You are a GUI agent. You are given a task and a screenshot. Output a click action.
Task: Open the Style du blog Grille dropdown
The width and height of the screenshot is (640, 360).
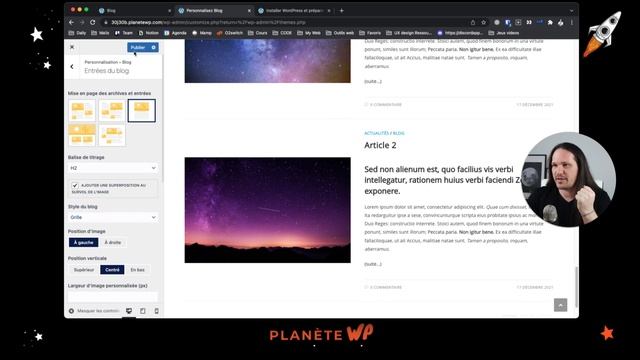point(113,217)
